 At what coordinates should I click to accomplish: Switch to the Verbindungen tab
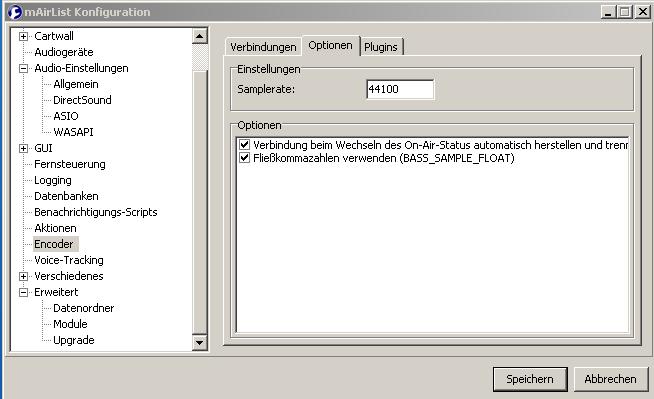[263, 47]
